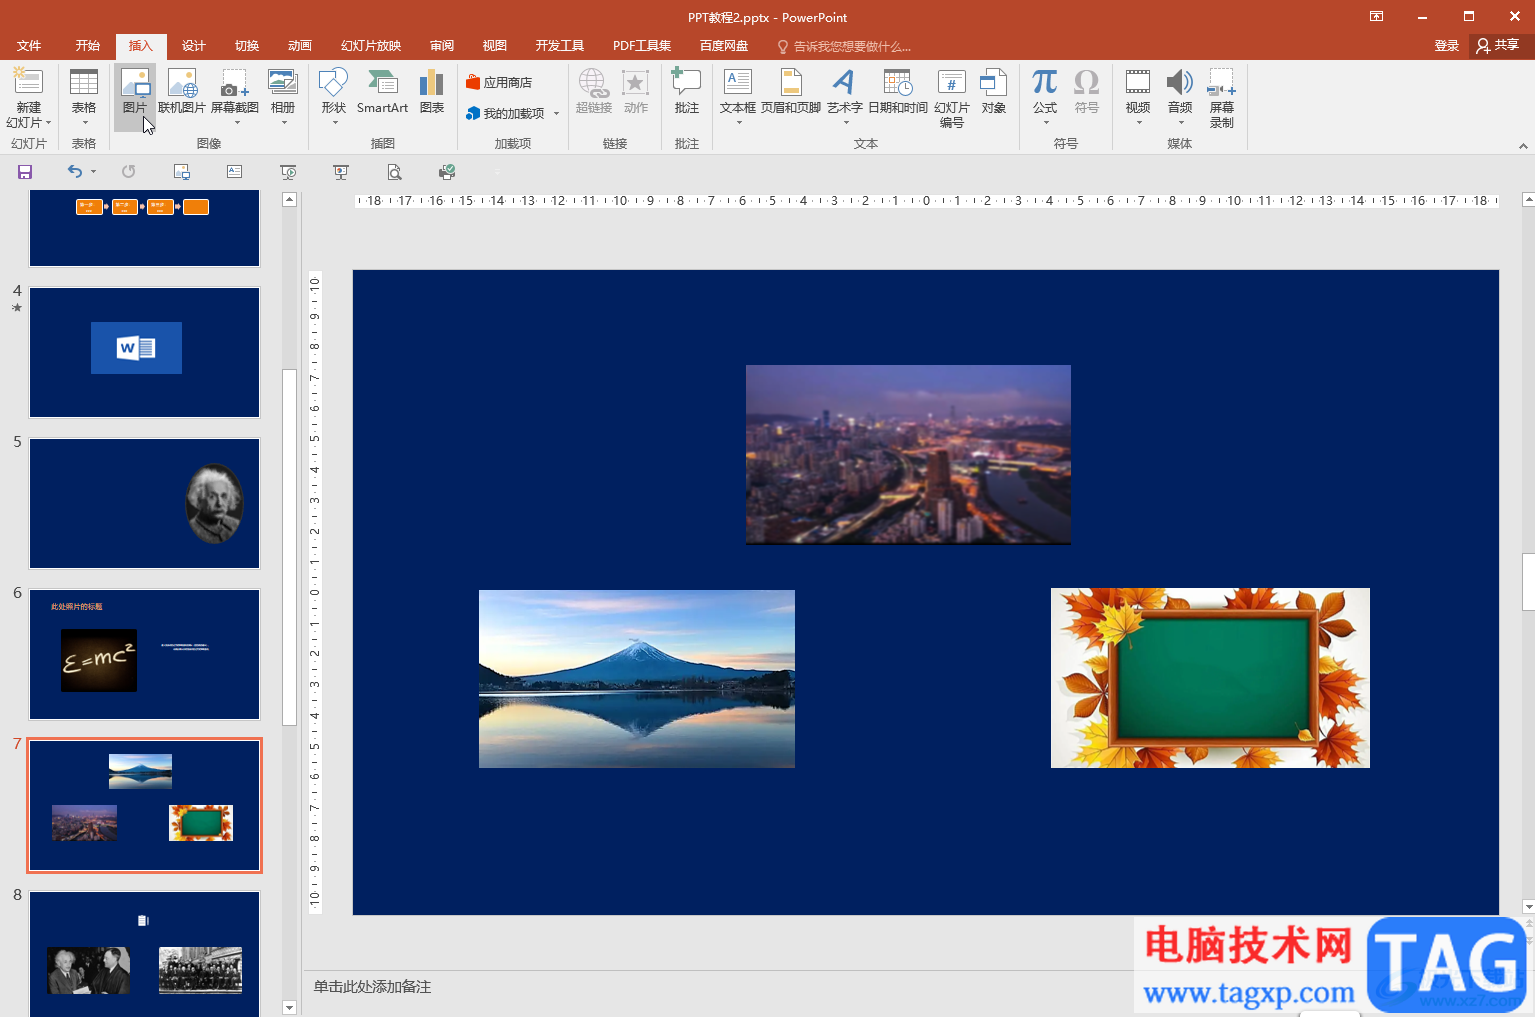Insert a SmartArt graphic
1535x1017 pixels.
pyautogui.click(x=382, y=93)
